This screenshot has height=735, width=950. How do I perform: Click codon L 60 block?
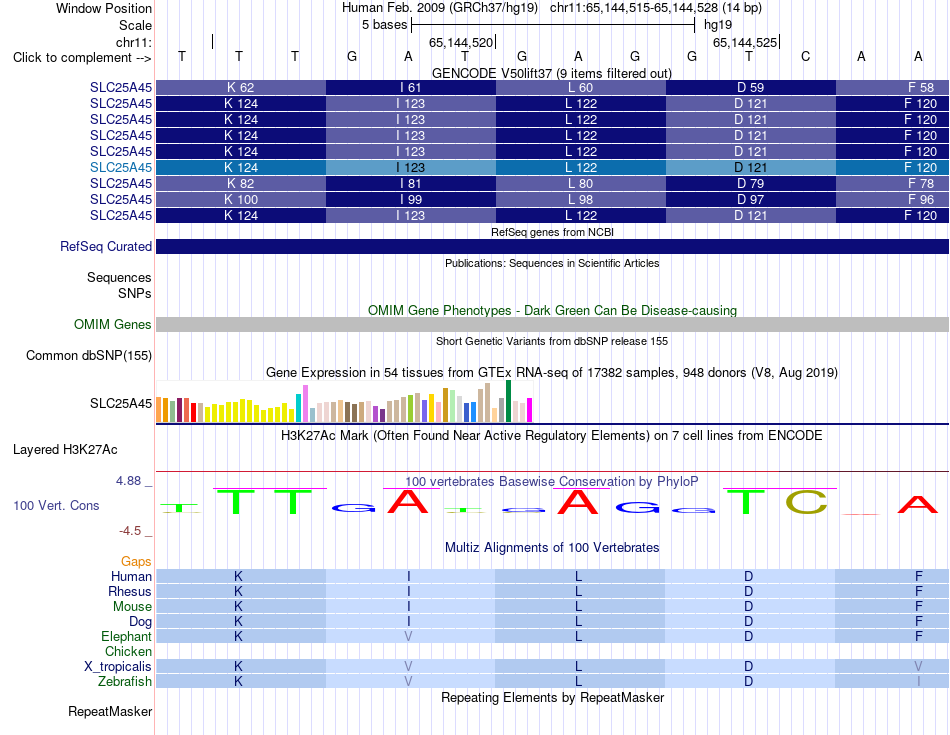click(581, 87)
